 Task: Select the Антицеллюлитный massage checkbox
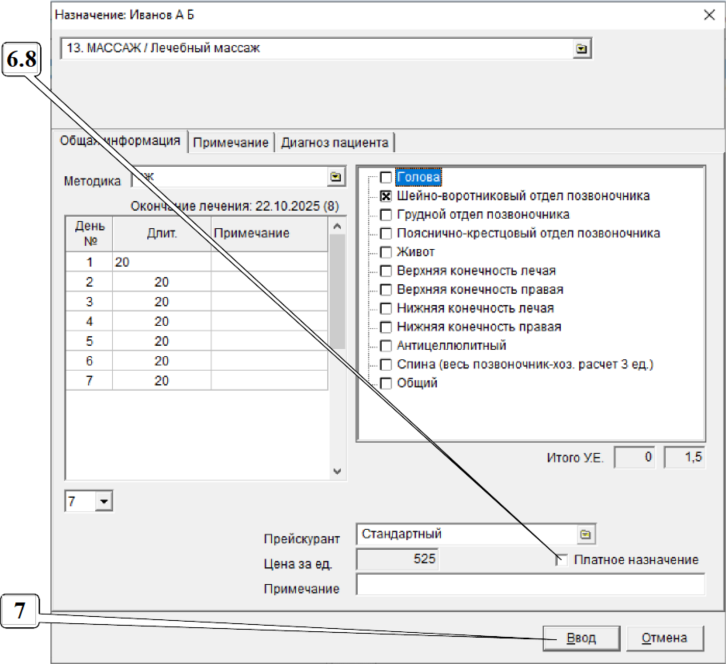click(386, 346)
